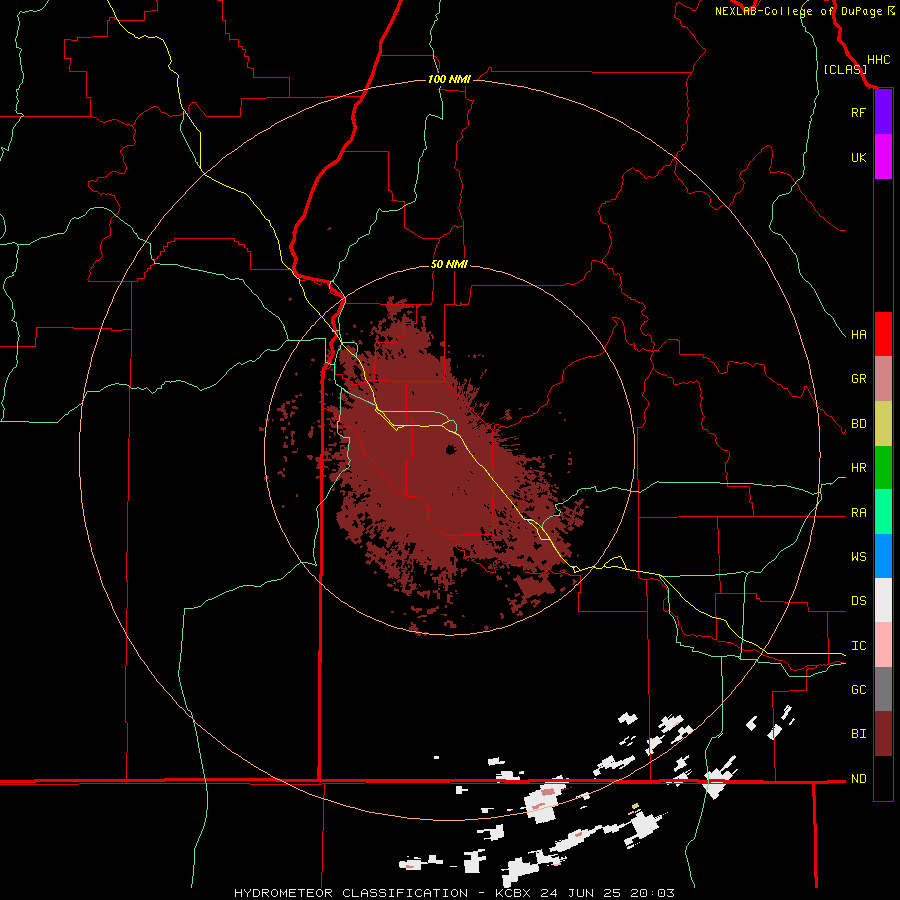Click the DS legend label

(x=858, y=601)
